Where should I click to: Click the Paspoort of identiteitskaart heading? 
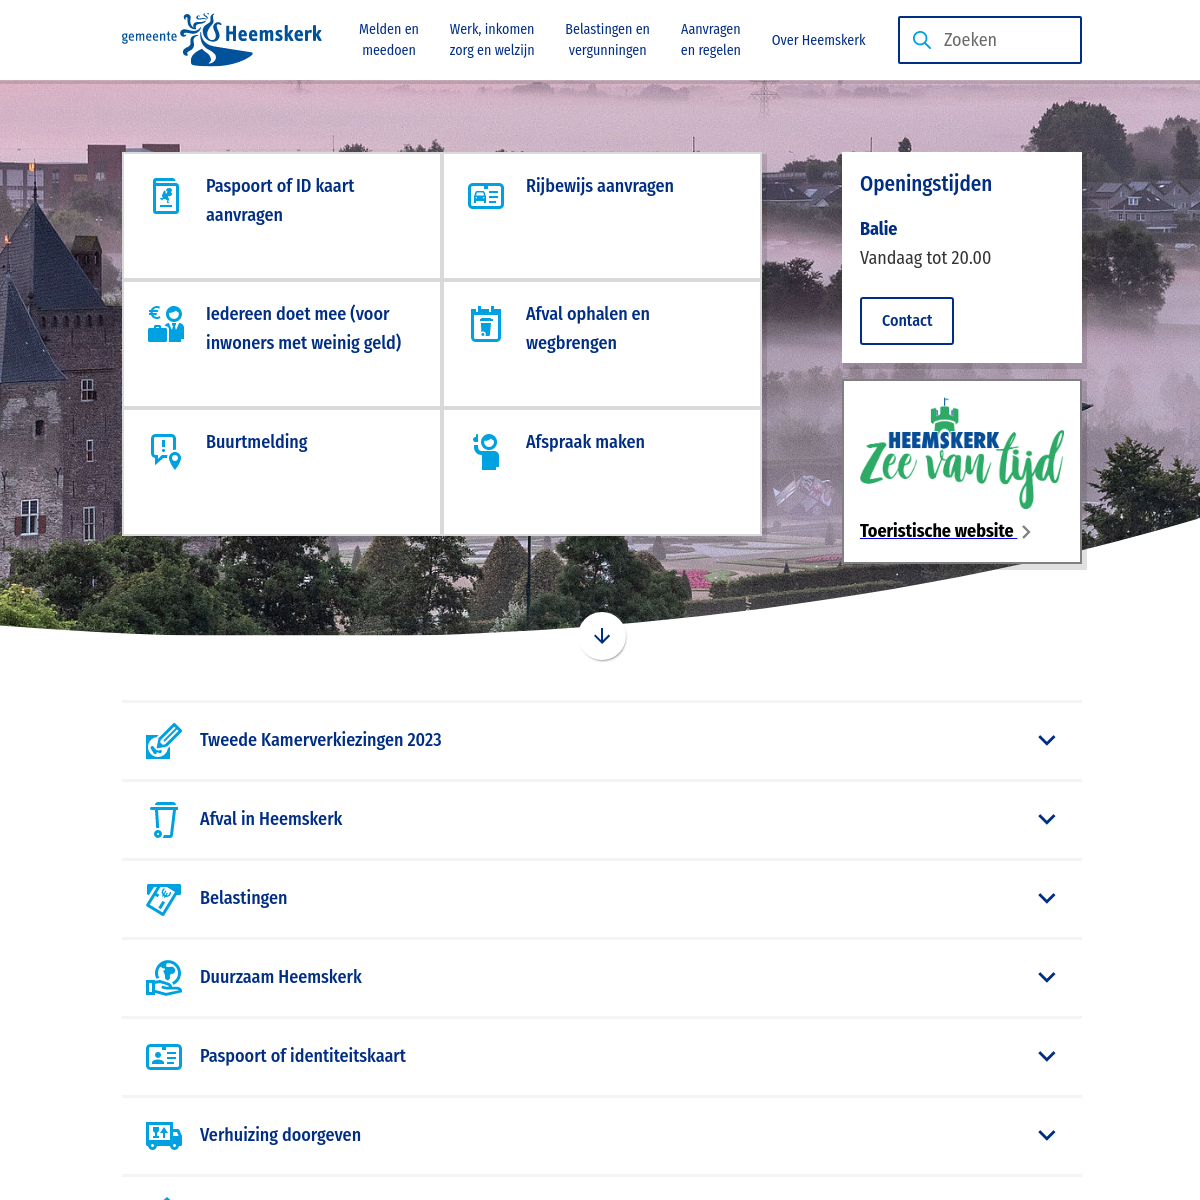303,1056
